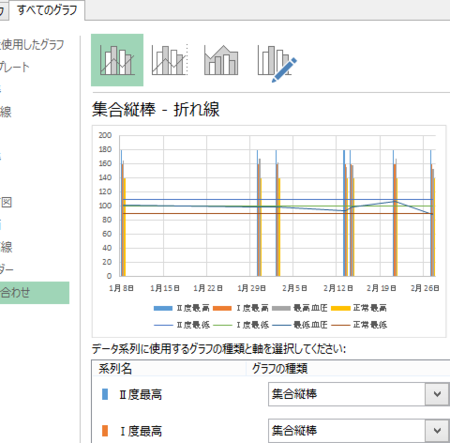Click the orange Ⅰ度最高 series color marker
This screenshot has width=450, height=443.
pos(105,431)
